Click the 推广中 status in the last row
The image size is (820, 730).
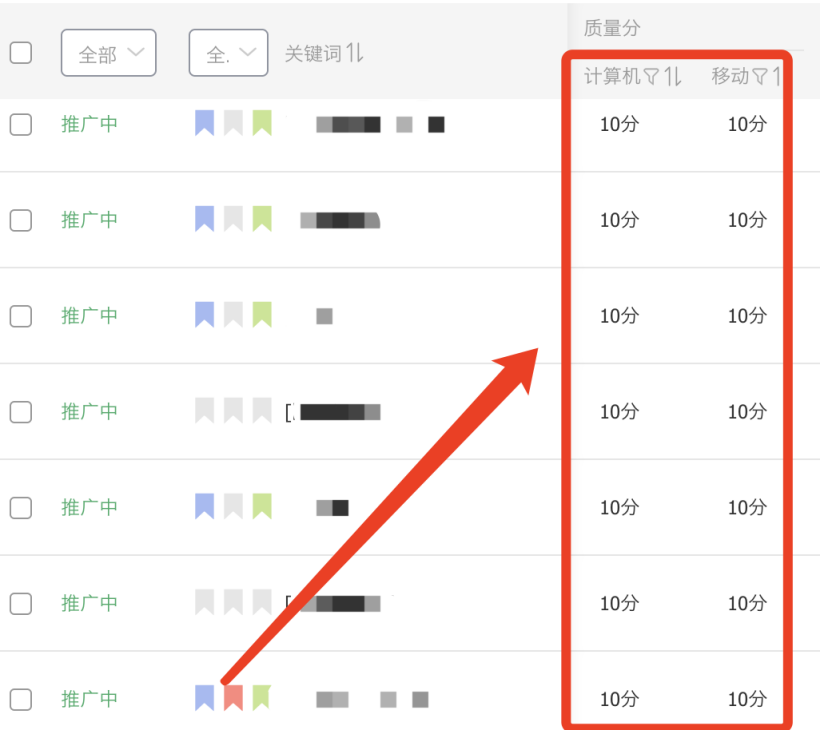pos(89,697)
